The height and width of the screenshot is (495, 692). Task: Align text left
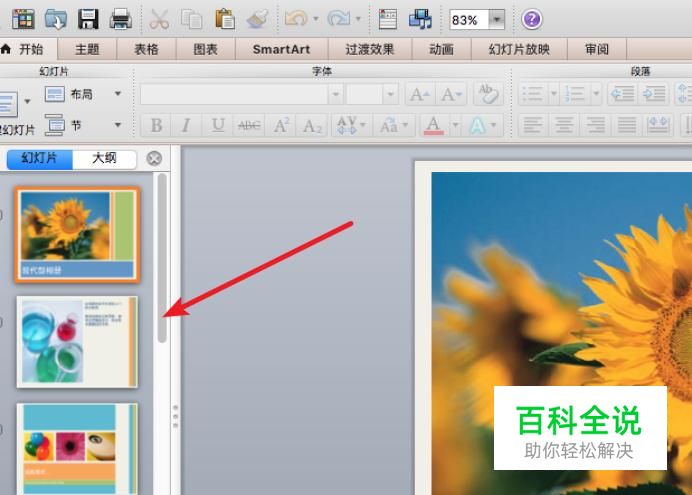point(533,125)
